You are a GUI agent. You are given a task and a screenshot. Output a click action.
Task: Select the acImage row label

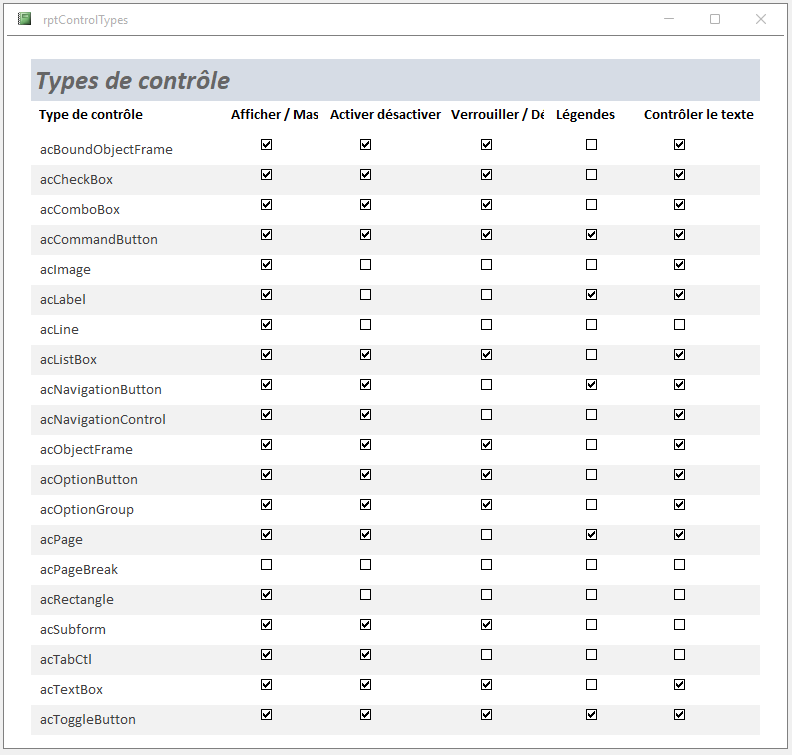pyautogui.click(x=65, y=270)
